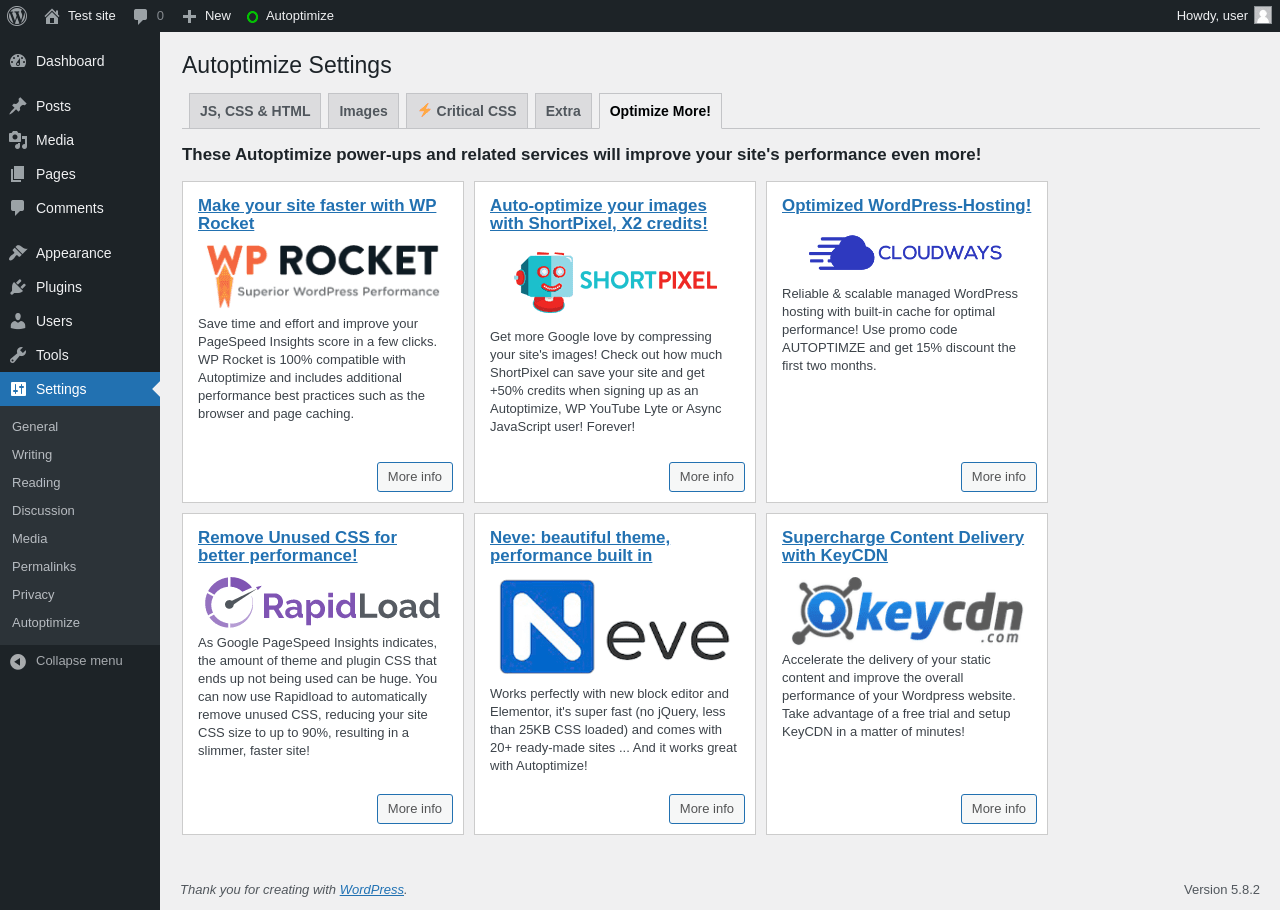1280x910 pixels.
Task: Click the Test site home icon
Action: tap(52, 16)
